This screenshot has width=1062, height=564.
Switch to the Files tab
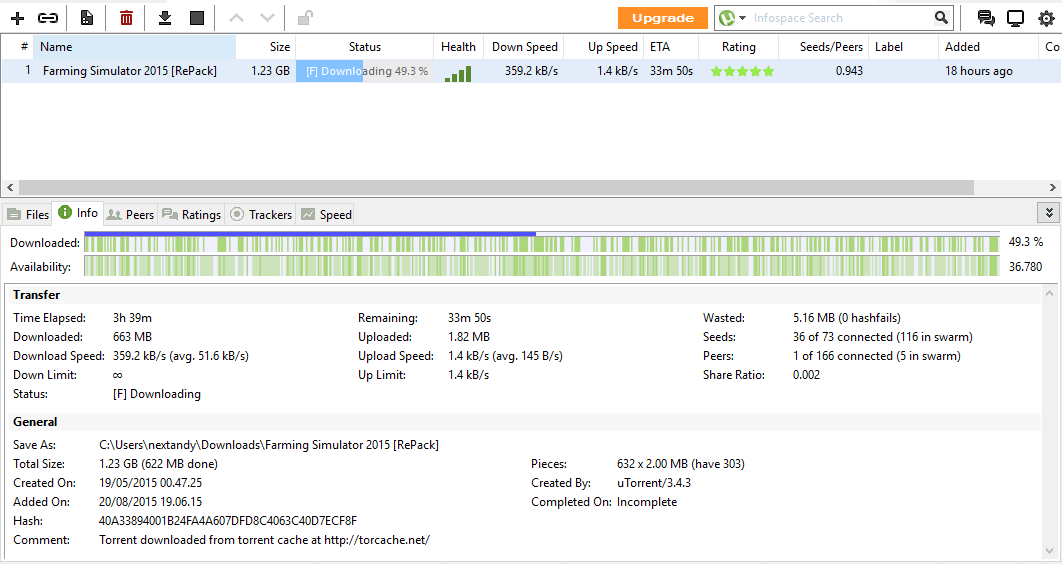(x=28, y=215)
